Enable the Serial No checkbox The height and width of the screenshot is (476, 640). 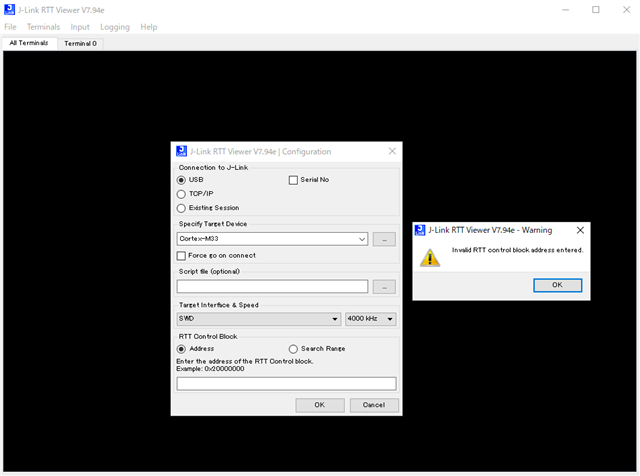point(293,180)
